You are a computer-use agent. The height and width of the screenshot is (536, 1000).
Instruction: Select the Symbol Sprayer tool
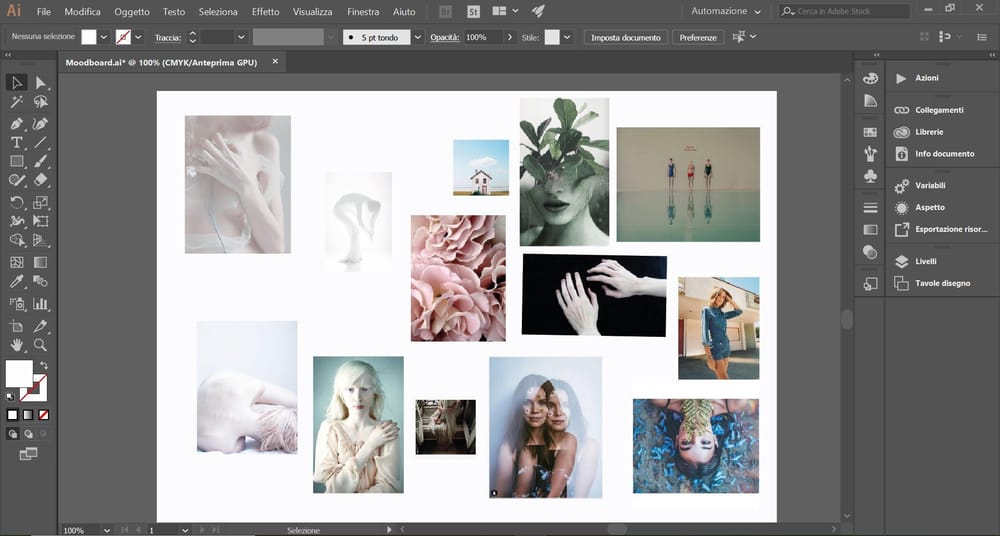[x=17, y=304]
